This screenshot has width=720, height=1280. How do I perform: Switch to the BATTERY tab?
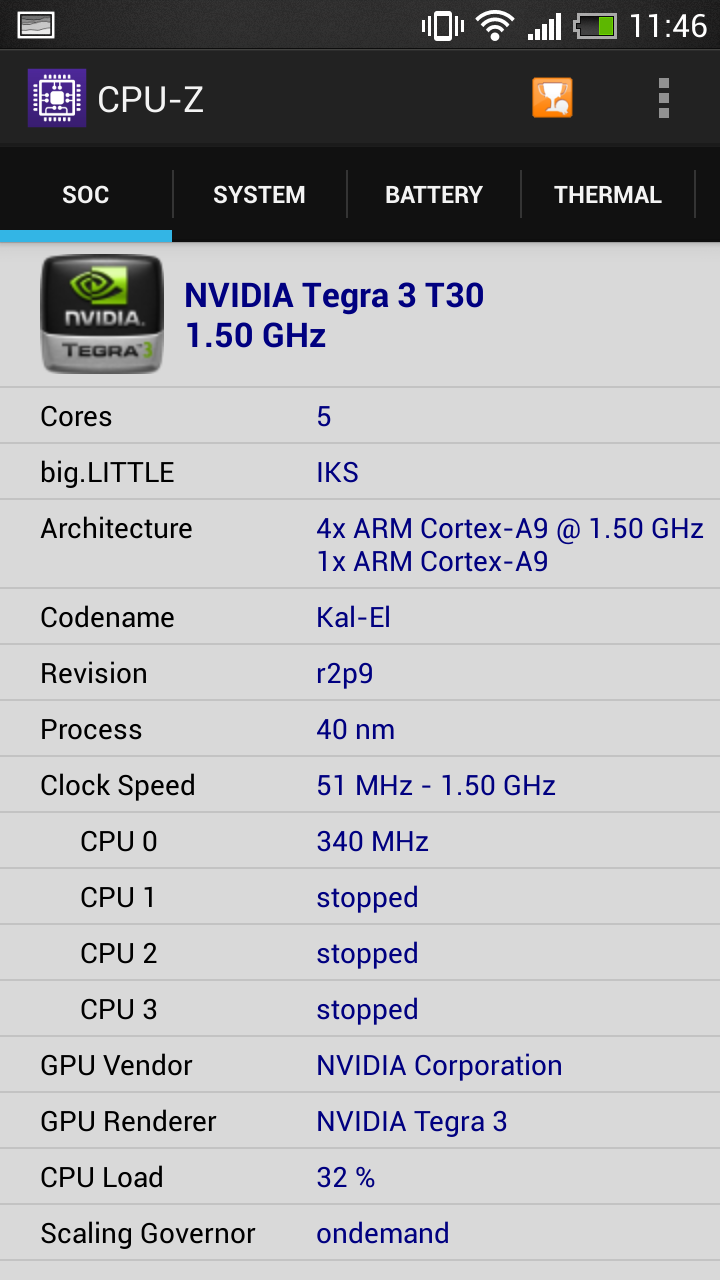[x=434, y=194]
